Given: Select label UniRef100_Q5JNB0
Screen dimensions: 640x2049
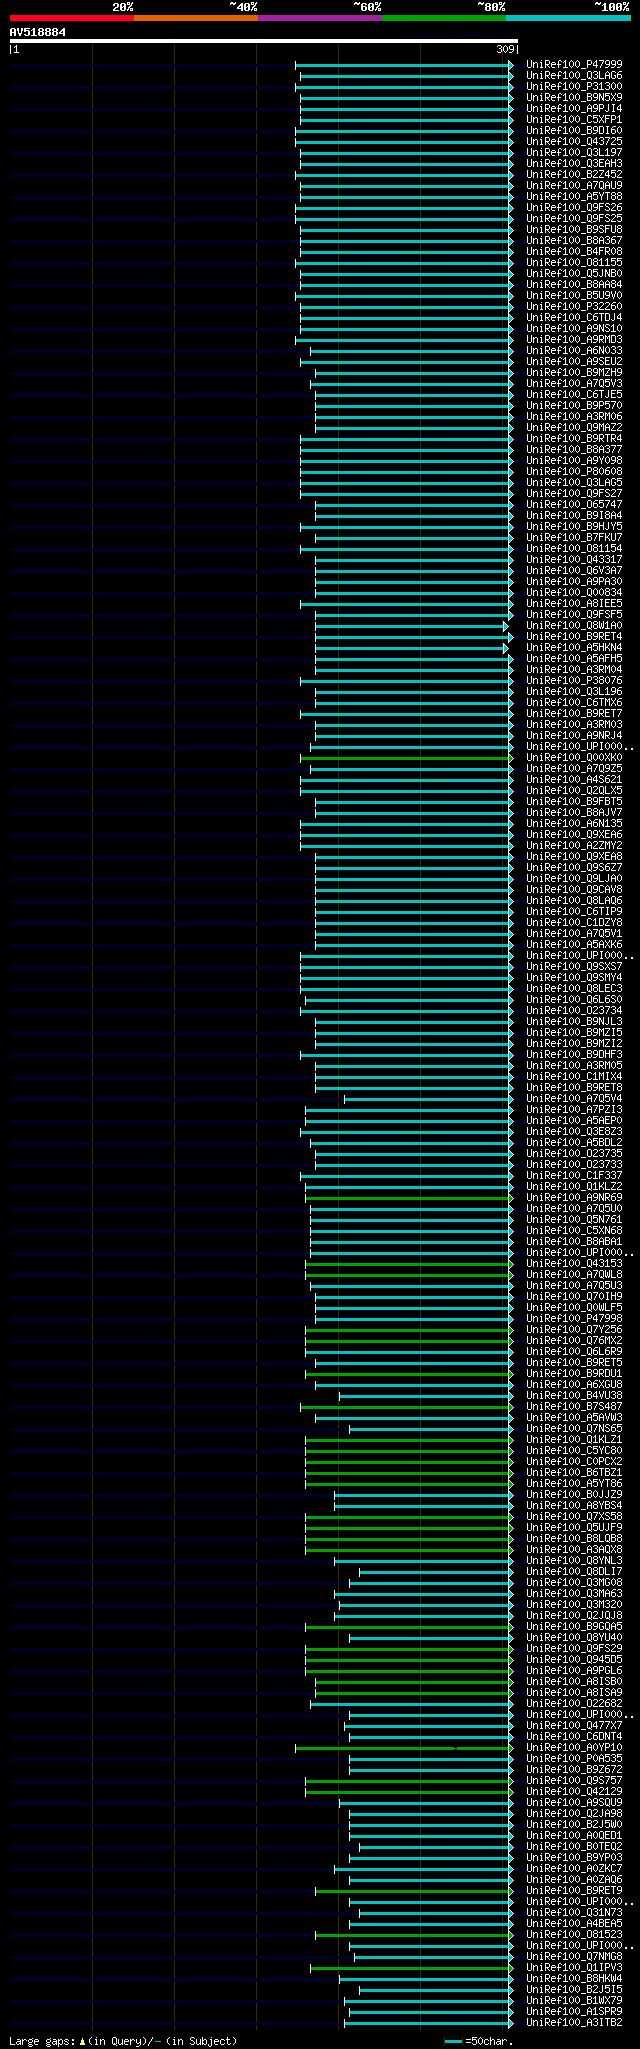Looking at the screenshot, I should [x=574, y=273].
